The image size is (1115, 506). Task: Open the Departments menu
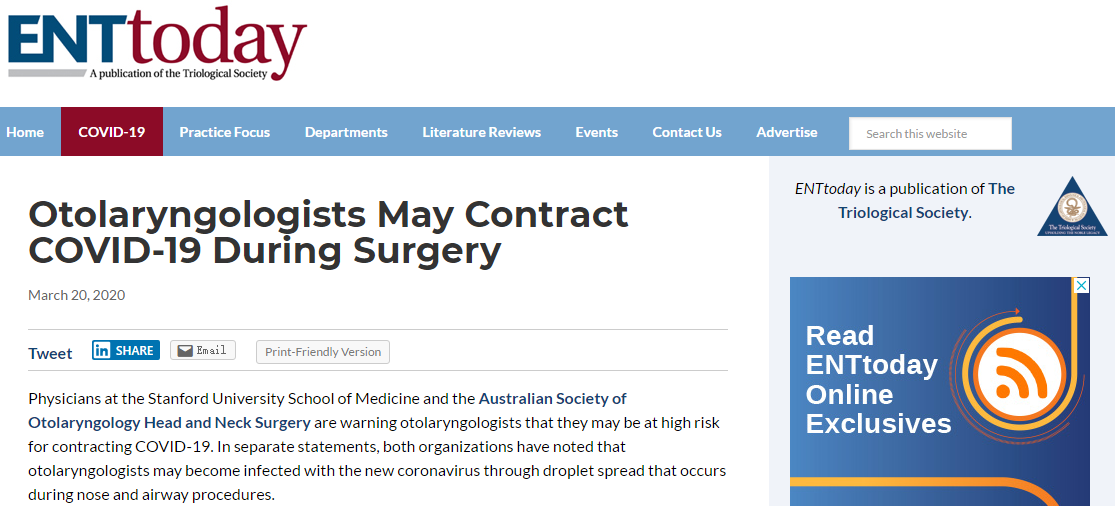pyautogui.click(x=346, y=132)
